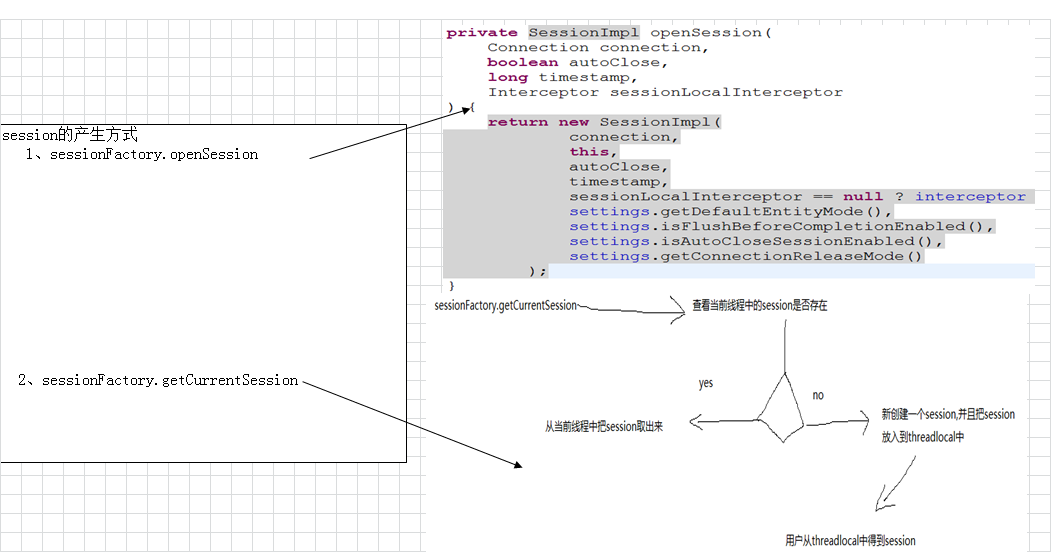The height and width of the screenshot is (552, 1051).
Task: Click 'Interceptor sessionLocalInterceptor' parameter line
Action: click(665, 92)
